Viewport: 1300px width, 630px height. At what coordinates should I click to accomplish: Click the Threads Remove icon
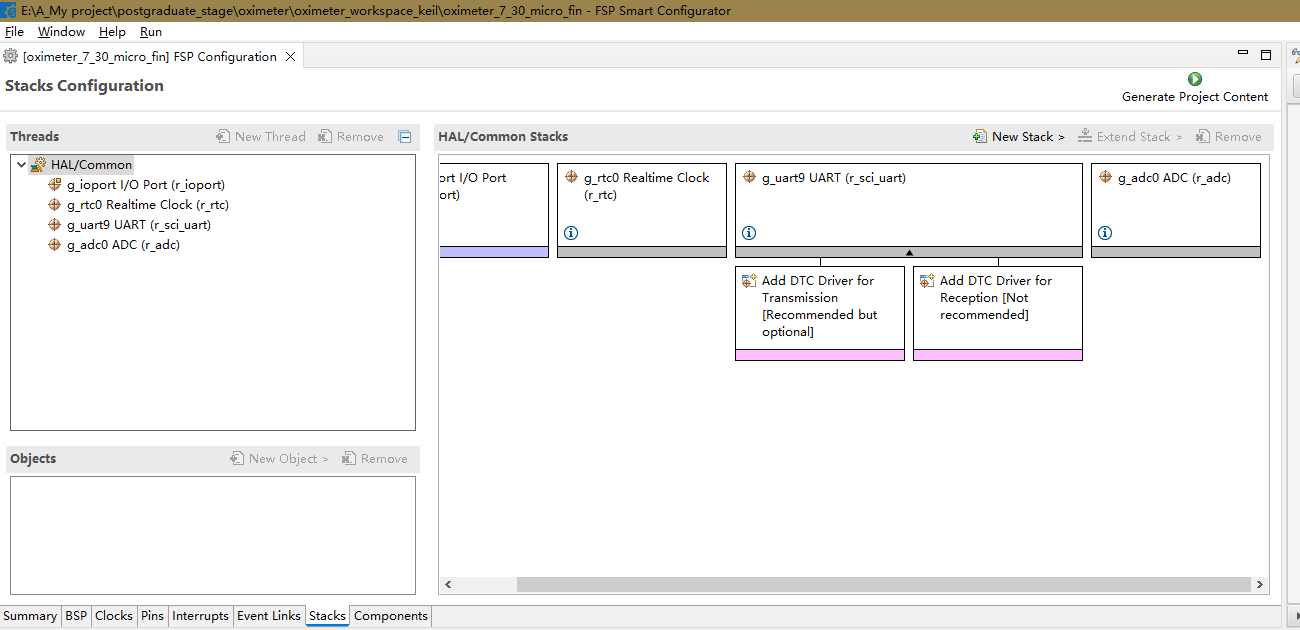[325, 137]
